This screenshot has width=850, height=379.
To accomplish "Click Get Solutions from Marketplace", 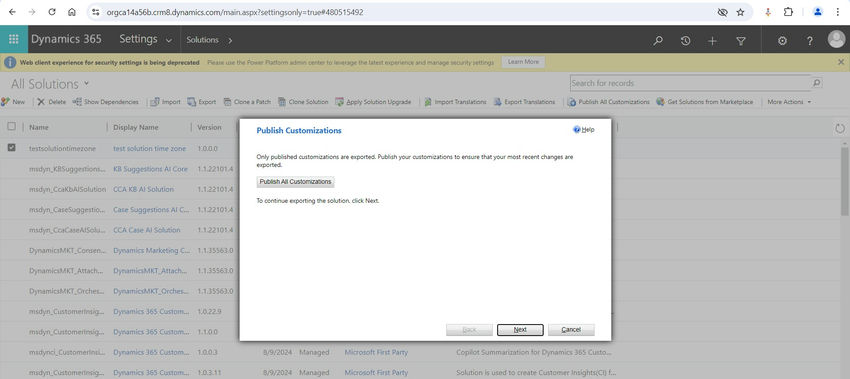I will coord(705,102).
